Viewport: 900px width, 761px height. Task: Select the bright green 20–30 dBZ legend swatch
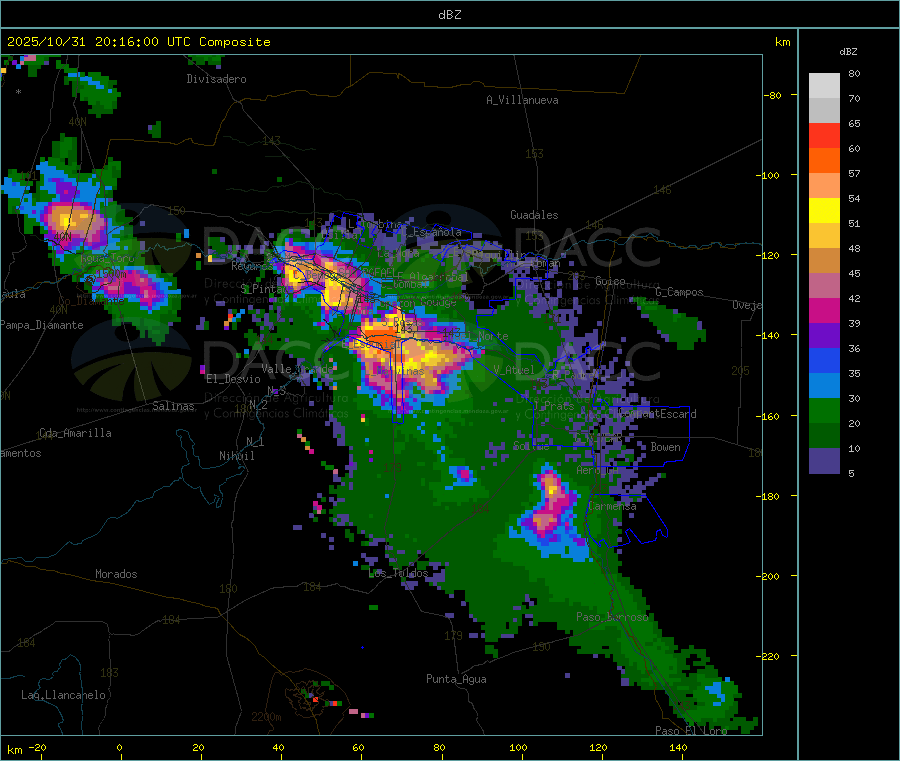click(x=824, y=411)
